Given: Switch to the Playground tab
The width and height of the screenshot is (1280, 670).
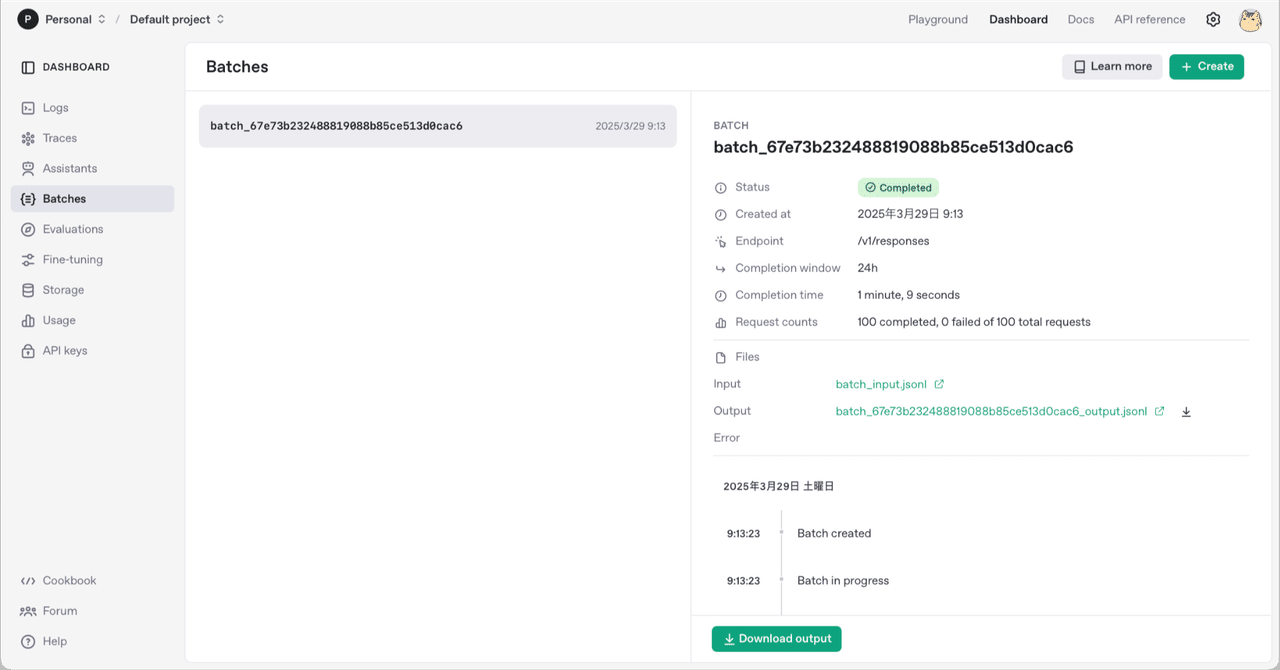Looking at the screenshot, I should 938,19.
